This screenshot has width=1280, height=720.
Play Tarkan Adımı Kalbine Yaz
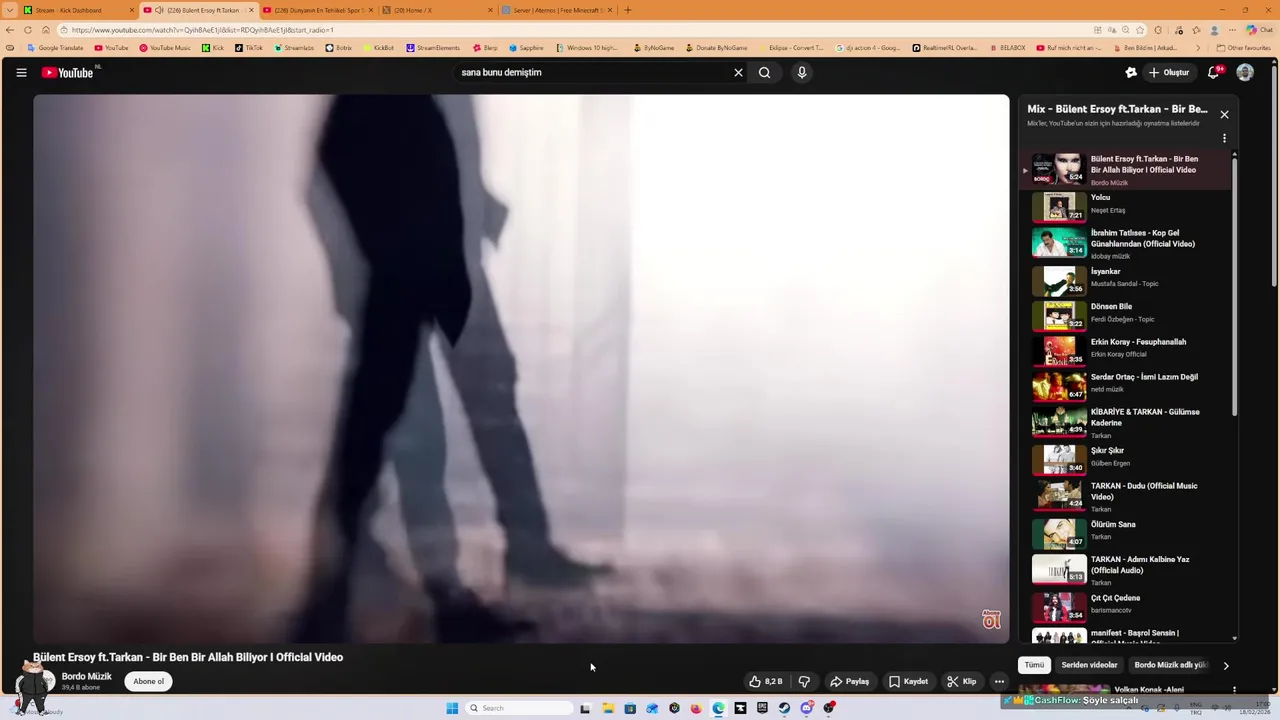click(1127, 570)
